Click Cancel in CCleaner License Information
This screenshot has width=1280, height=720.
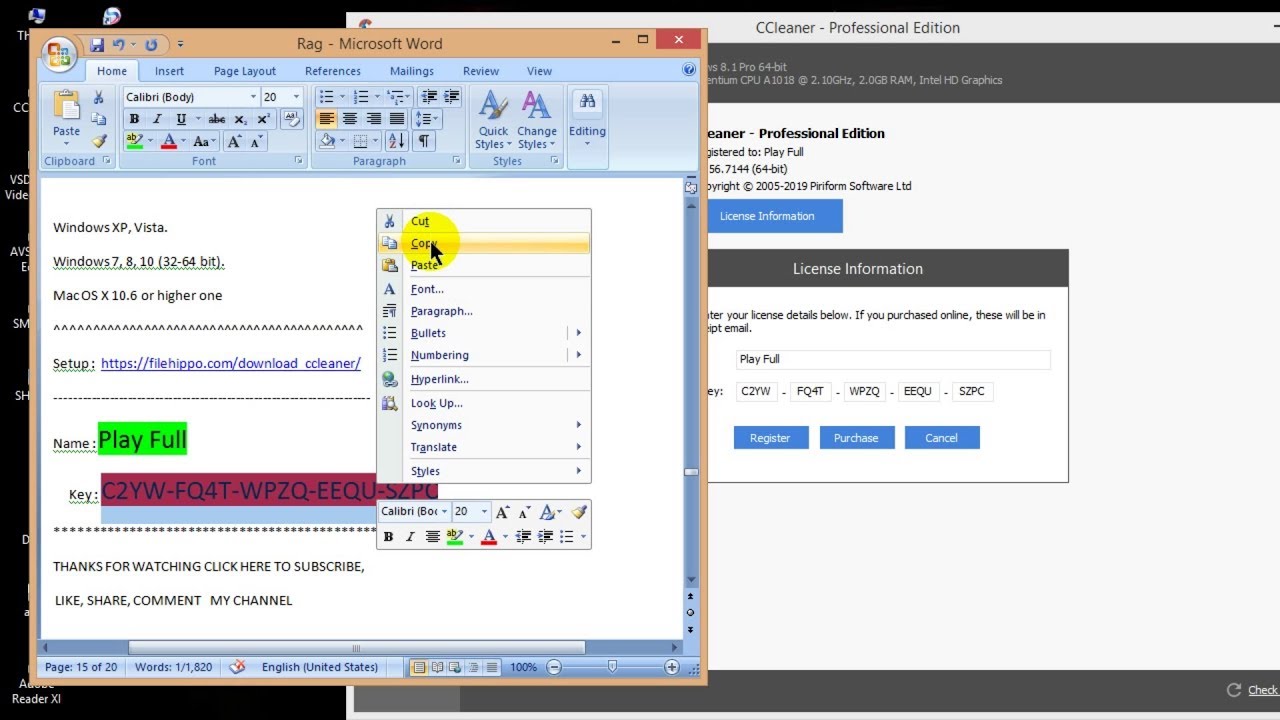click(x=942, y=438)
